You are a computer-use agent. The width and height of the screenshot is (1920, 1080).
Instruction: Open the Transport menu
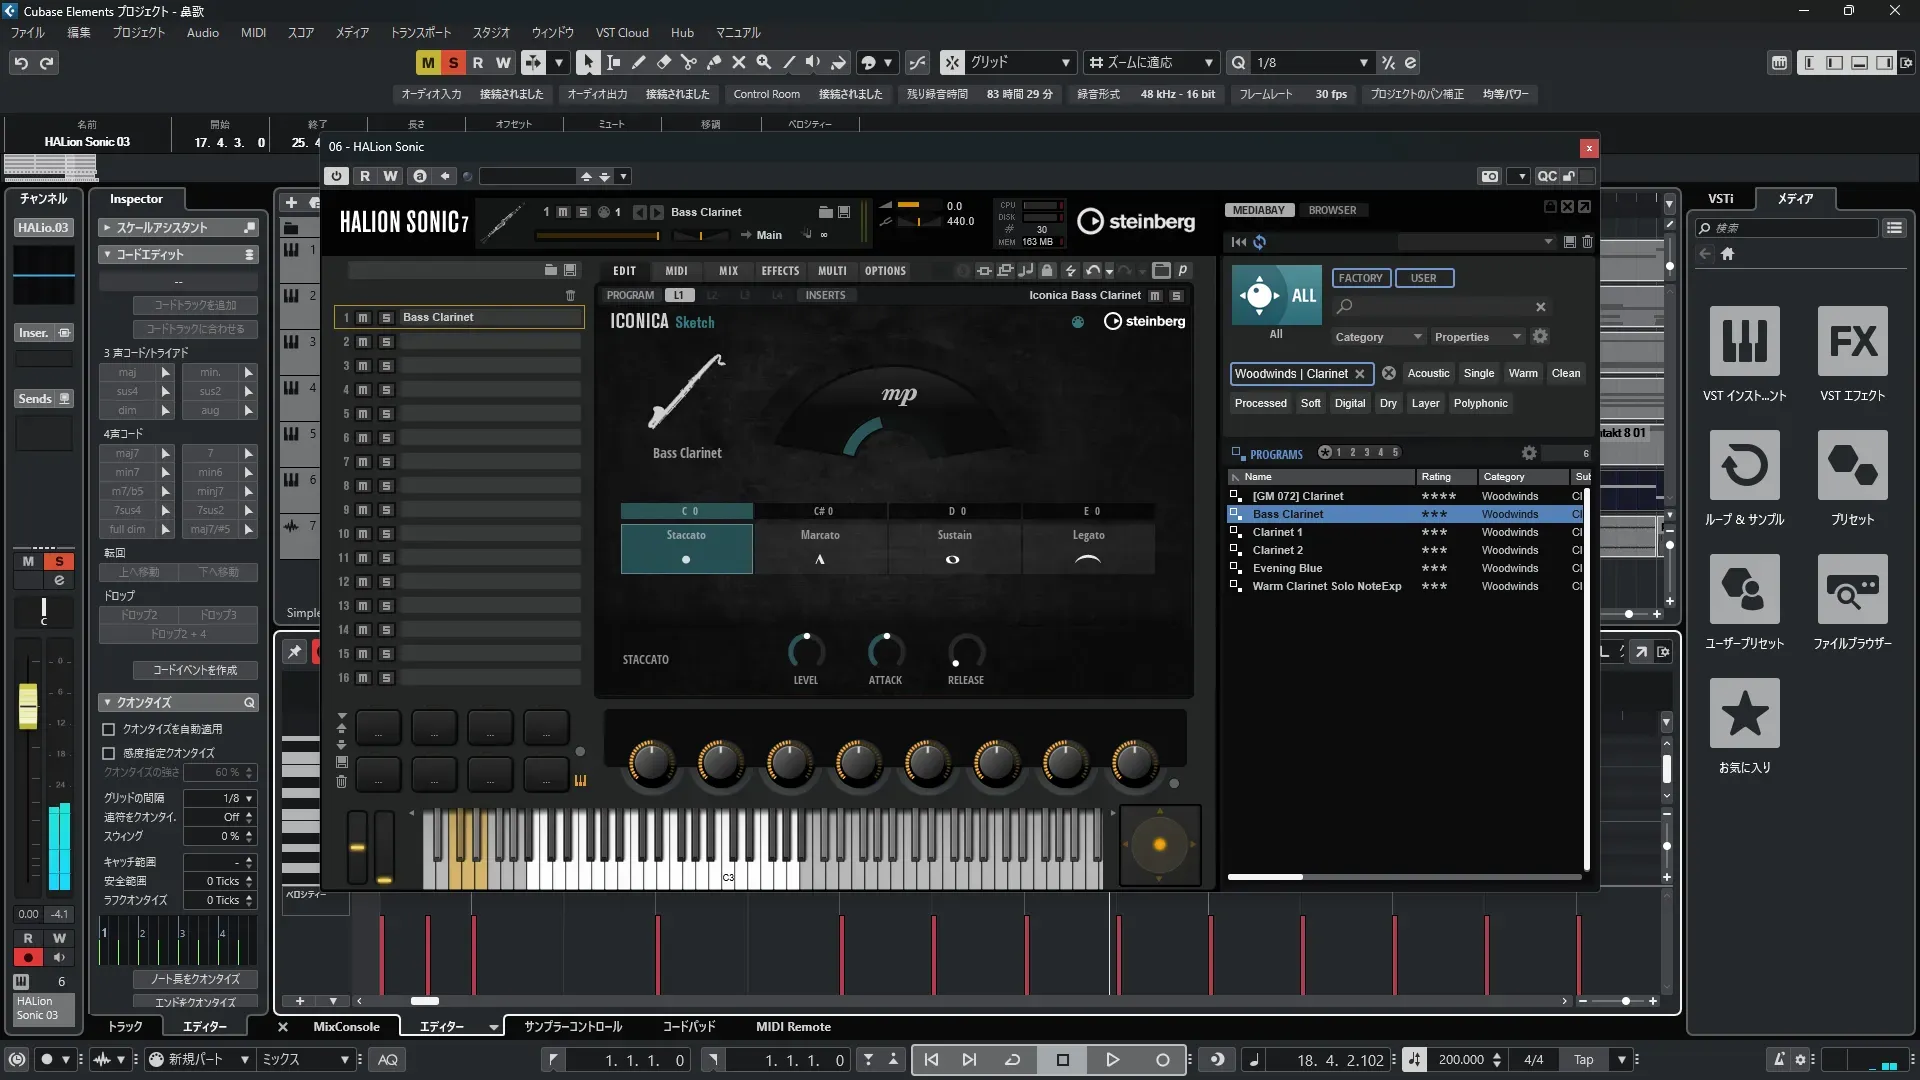pos(420,32)
